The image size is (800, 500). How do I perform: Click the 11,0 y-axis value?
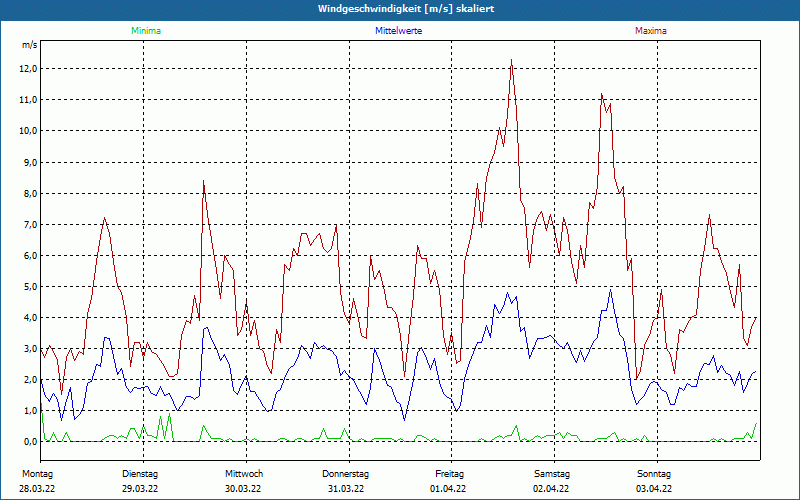(28, 100)
